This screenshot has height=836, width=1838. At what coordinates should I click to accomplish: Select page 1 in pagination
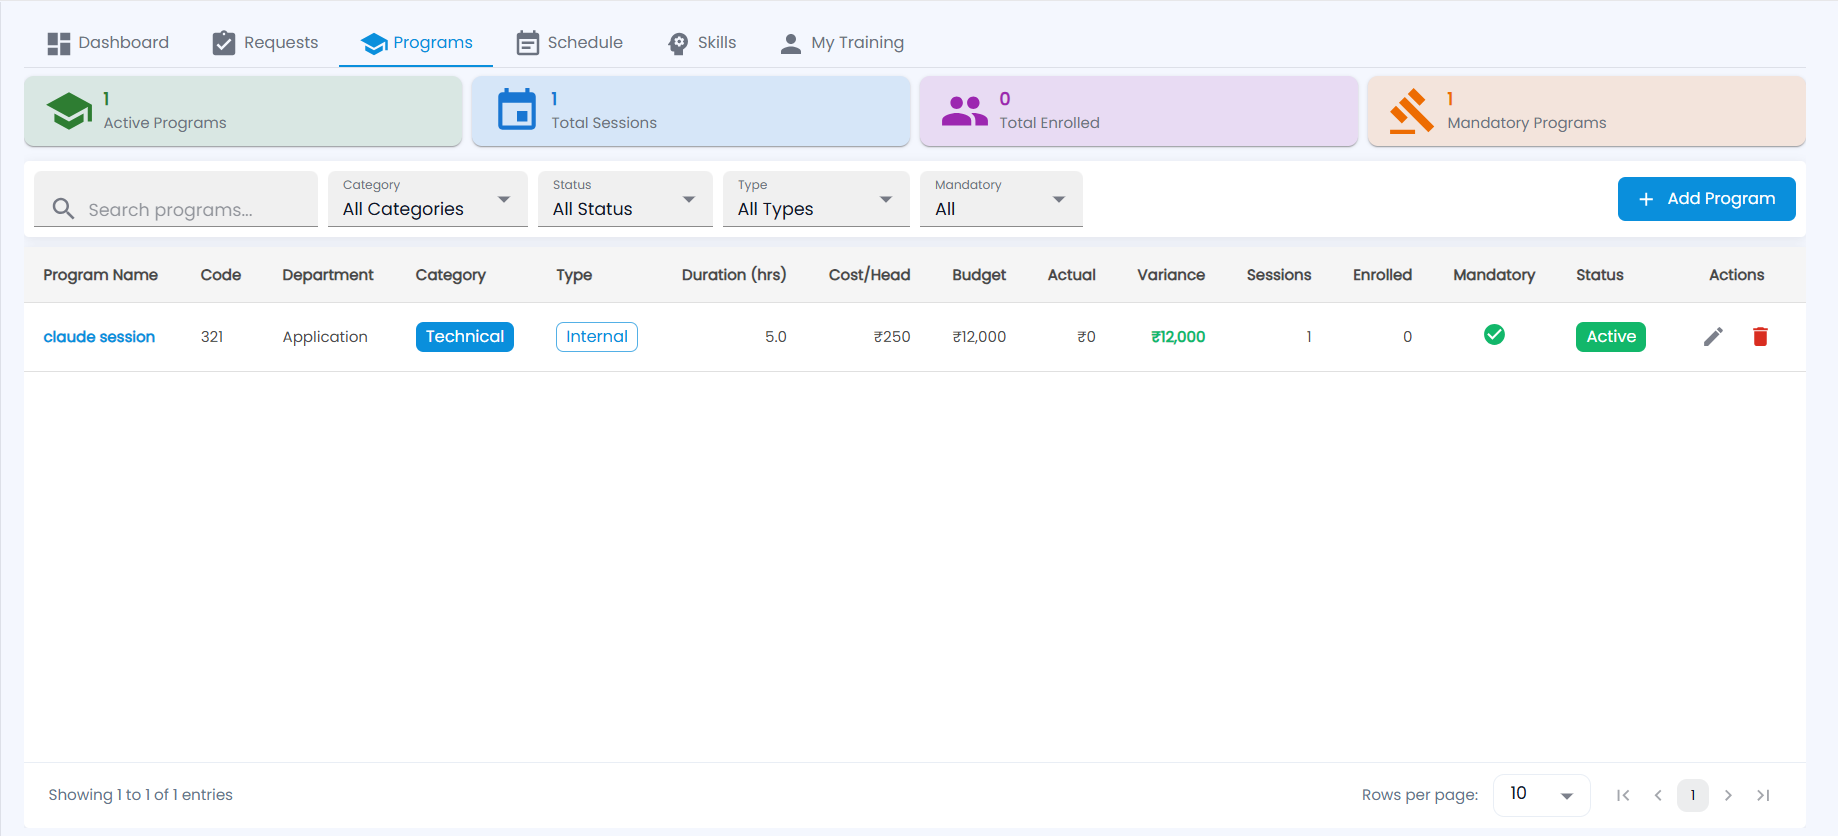pyautogui.click(x=1693, y=796)
